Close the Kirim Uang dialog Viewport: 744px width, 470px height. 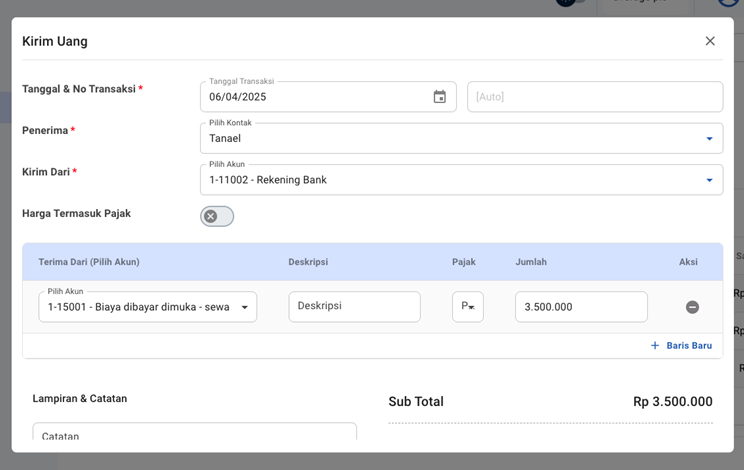point(710,41)
